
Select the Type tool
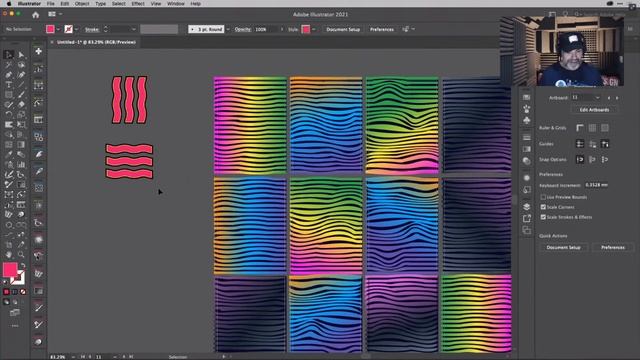tap(9, 84)
